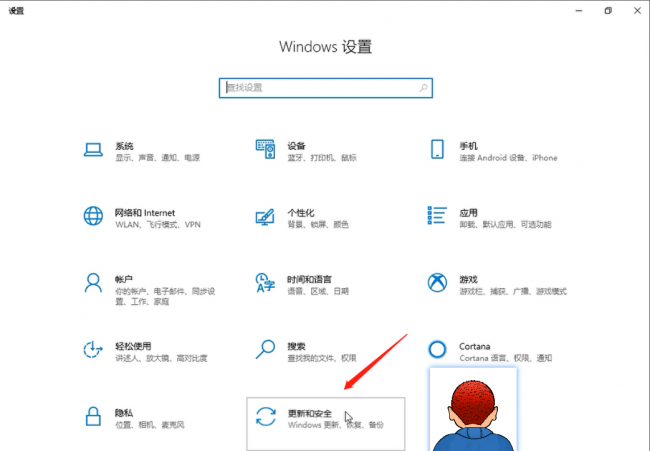650x451 pixels.
Task: Open the 帐户 person icon
Action: pos(93,283)
